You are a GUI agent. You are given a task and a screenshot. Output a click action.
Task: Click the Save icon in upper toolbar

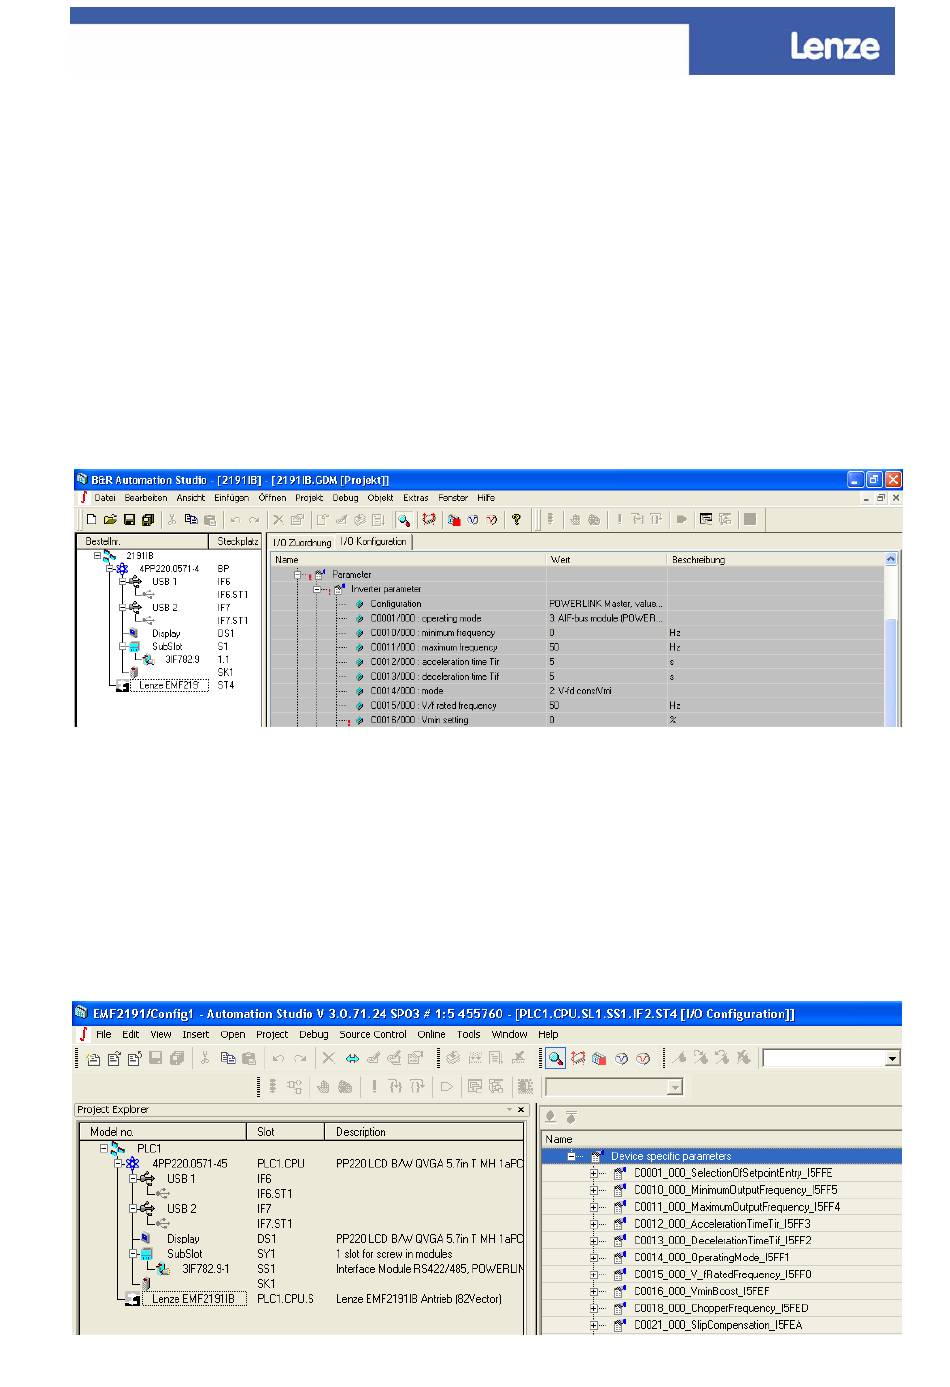point(129,520)
